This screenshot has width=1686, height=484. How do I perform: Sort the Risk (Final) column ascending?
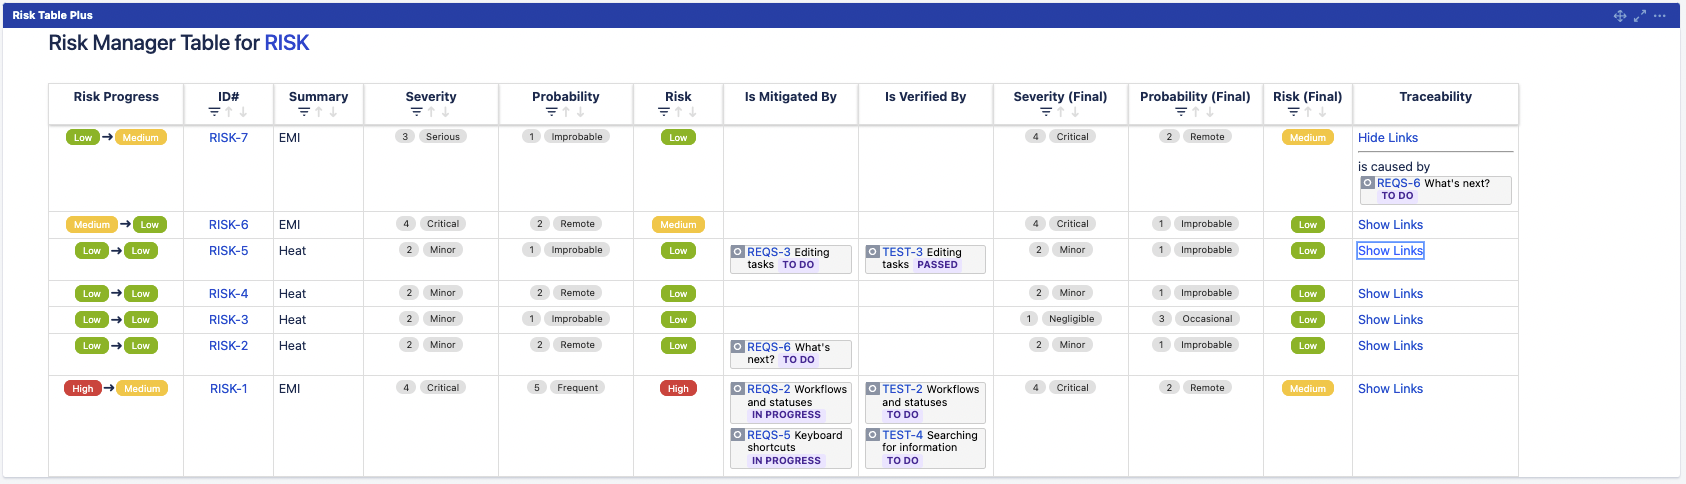tap(1308, 112)
